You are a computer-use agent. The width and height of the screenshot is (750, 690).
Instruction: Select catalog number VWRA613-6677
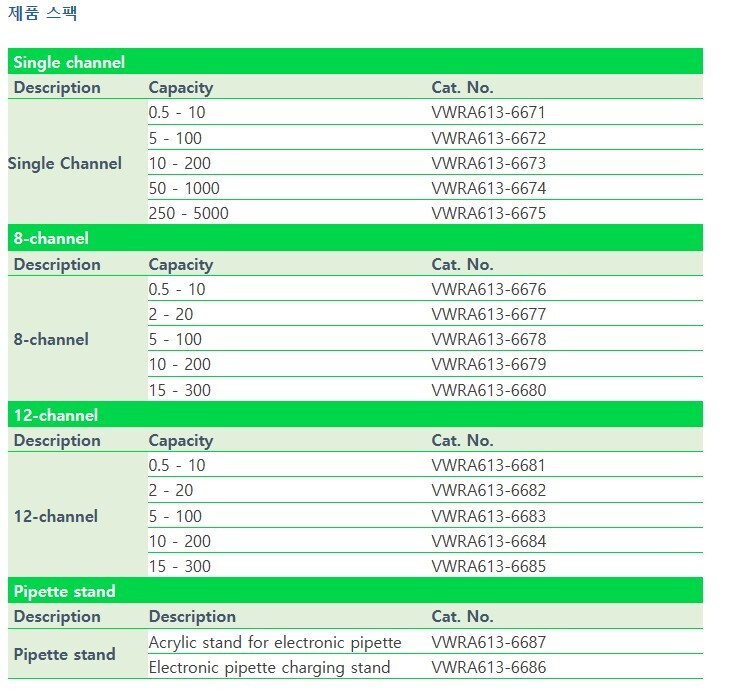coord(488,314)
